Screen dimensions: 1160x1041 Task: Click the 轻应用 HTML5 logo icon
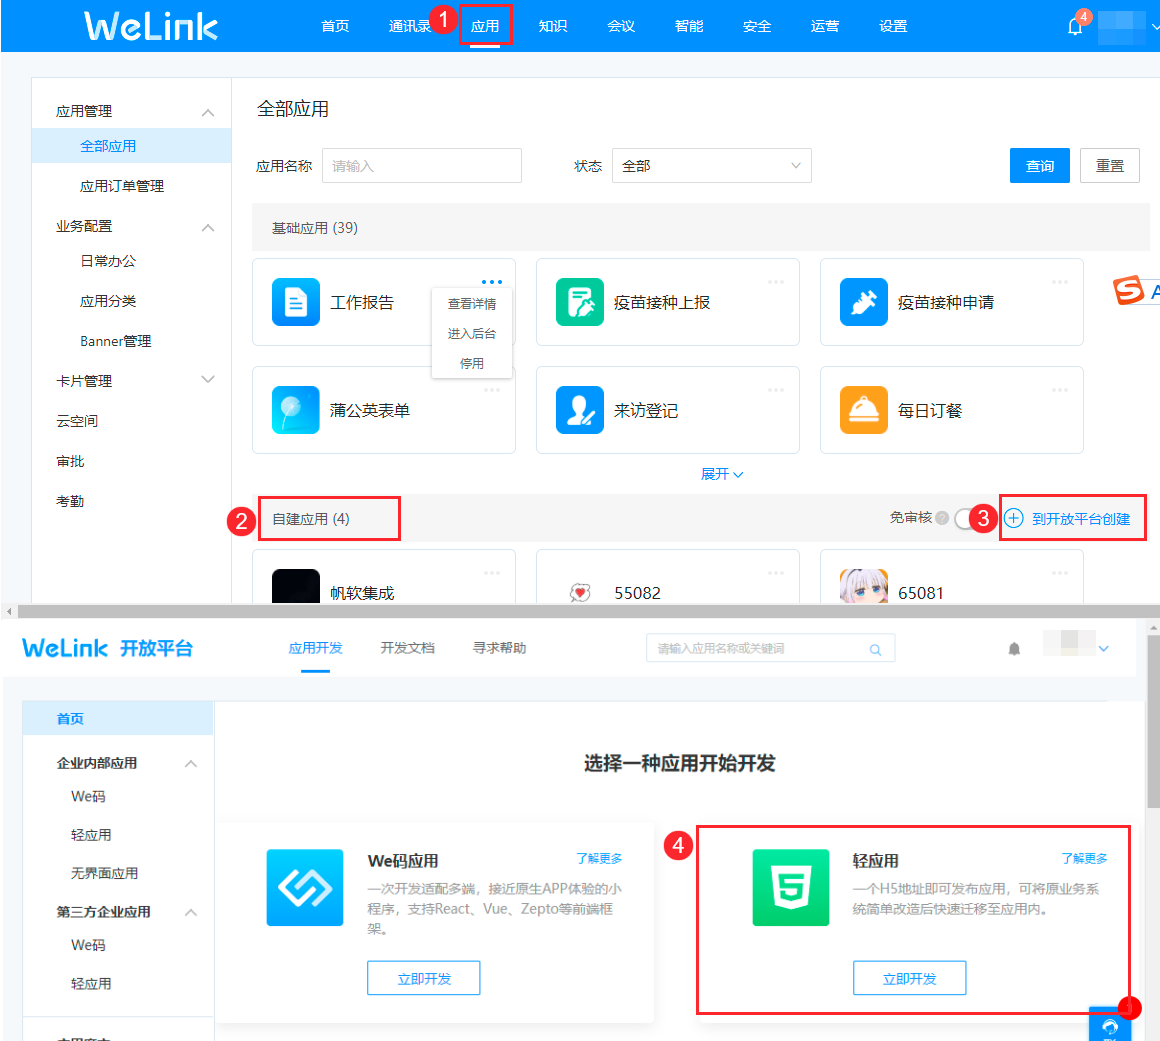point(791,887)
